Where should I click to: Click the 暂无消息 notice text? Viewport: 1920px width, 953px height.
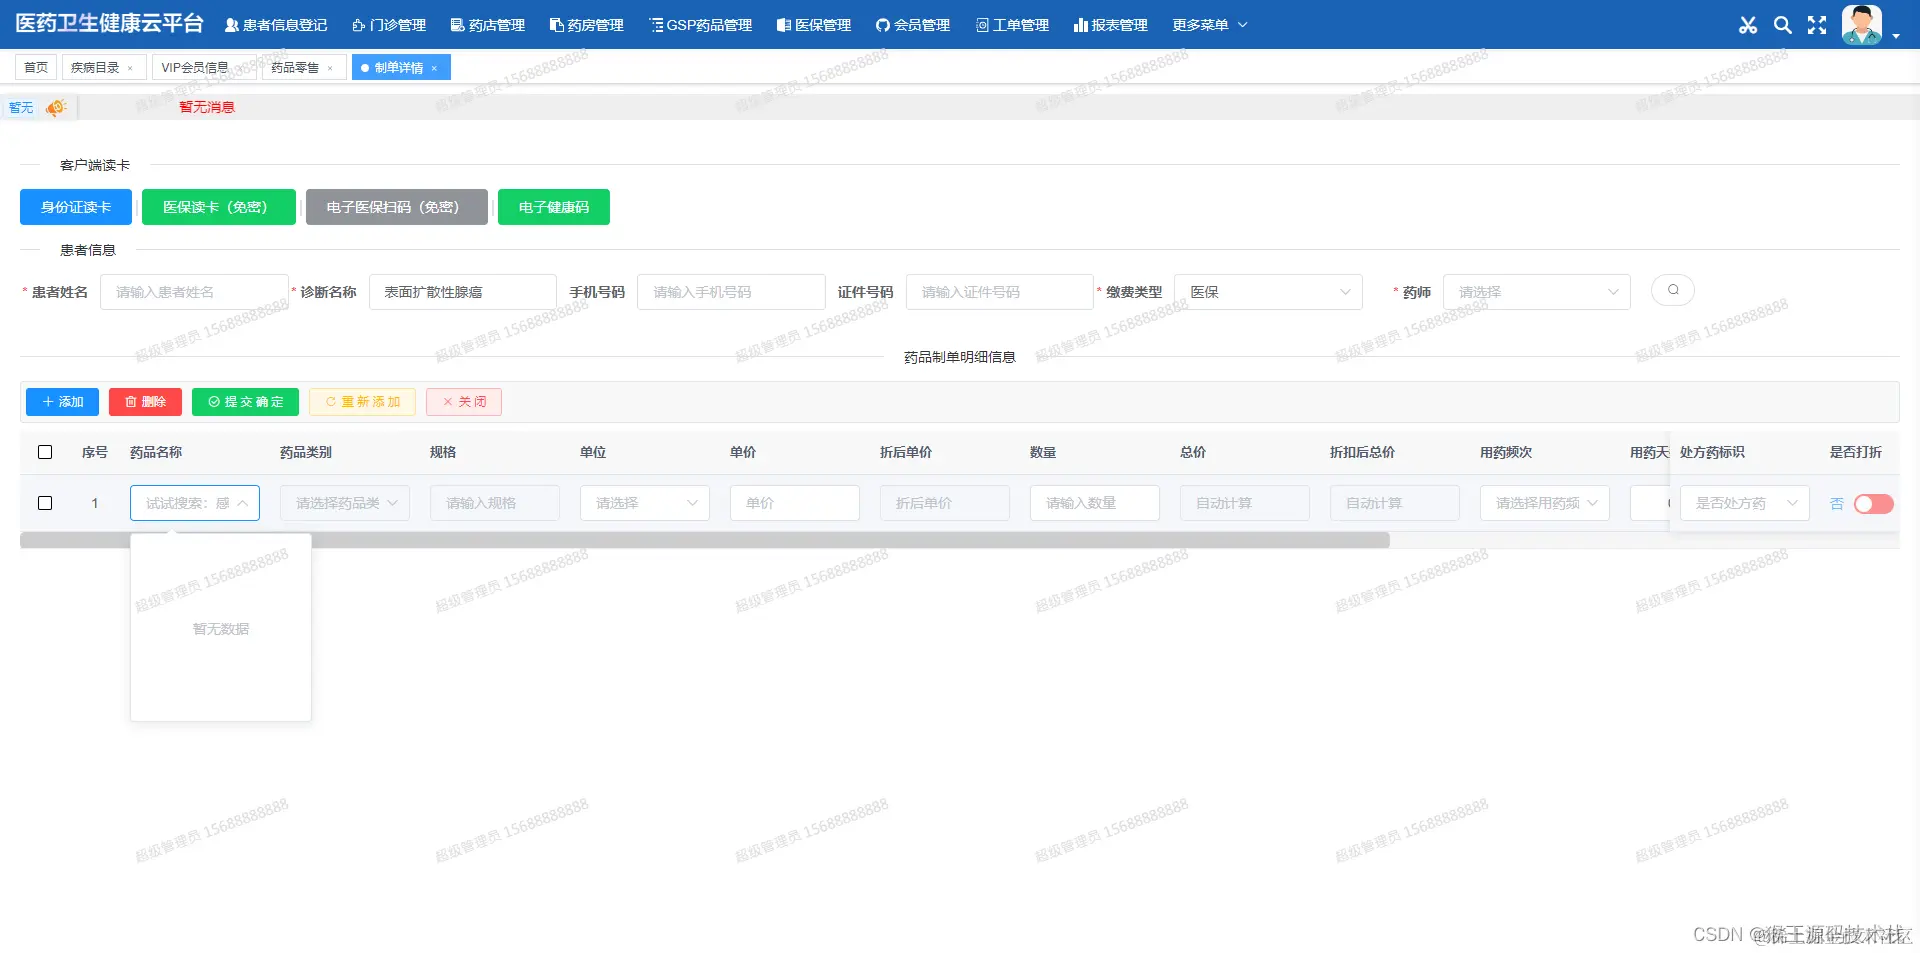tap(207, 107)
